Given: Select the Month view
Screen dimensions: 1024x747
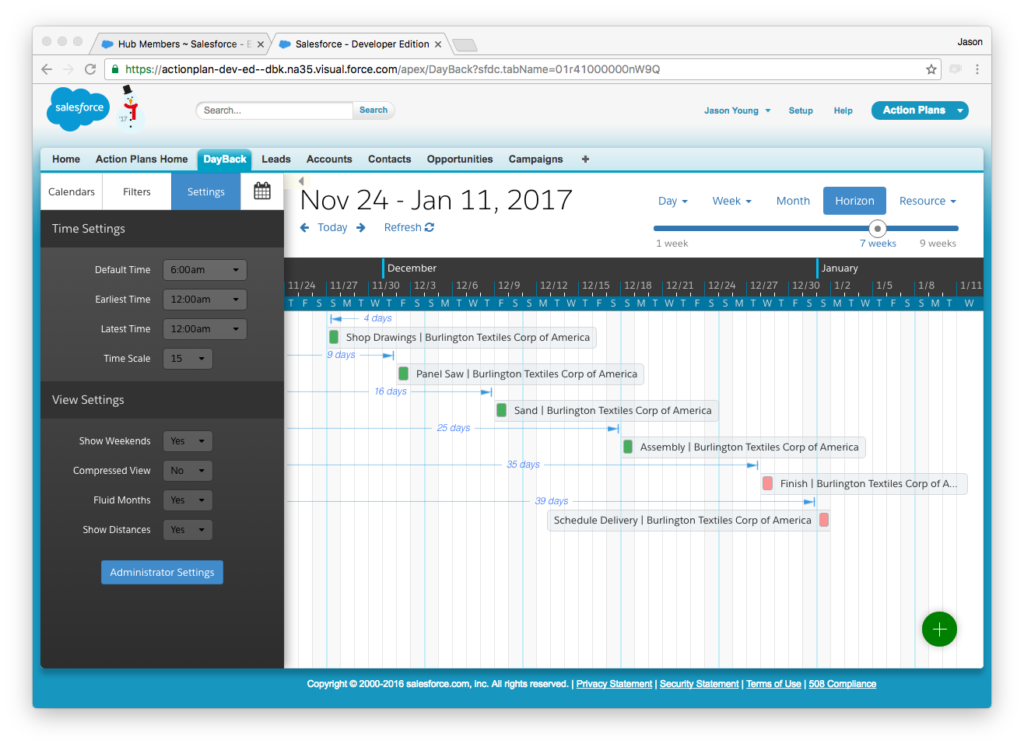Looking at the screenshot, I should pos(793,200).
